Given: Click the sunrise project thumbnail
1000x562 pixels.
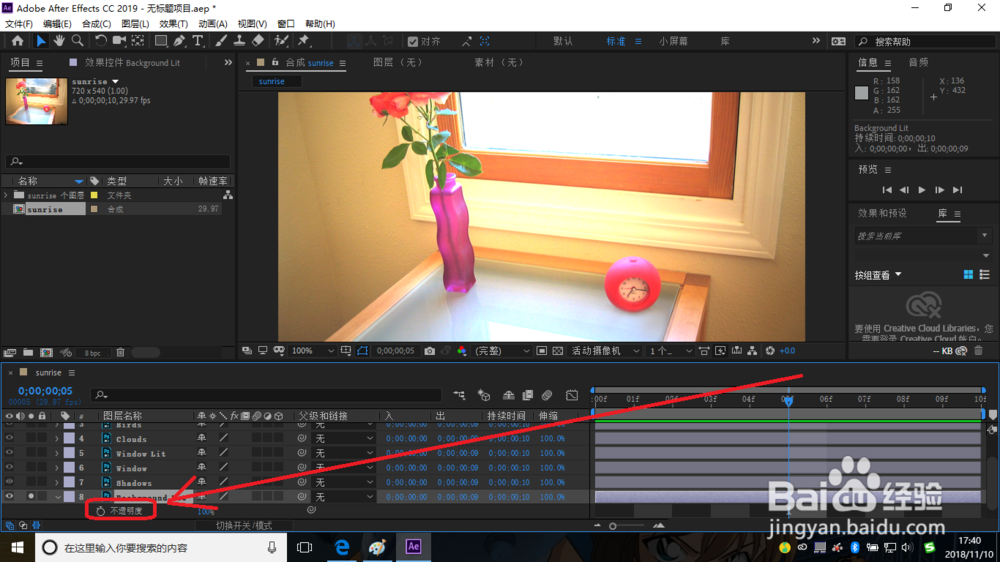Looking at the screenshot, I should click(36, 101).
